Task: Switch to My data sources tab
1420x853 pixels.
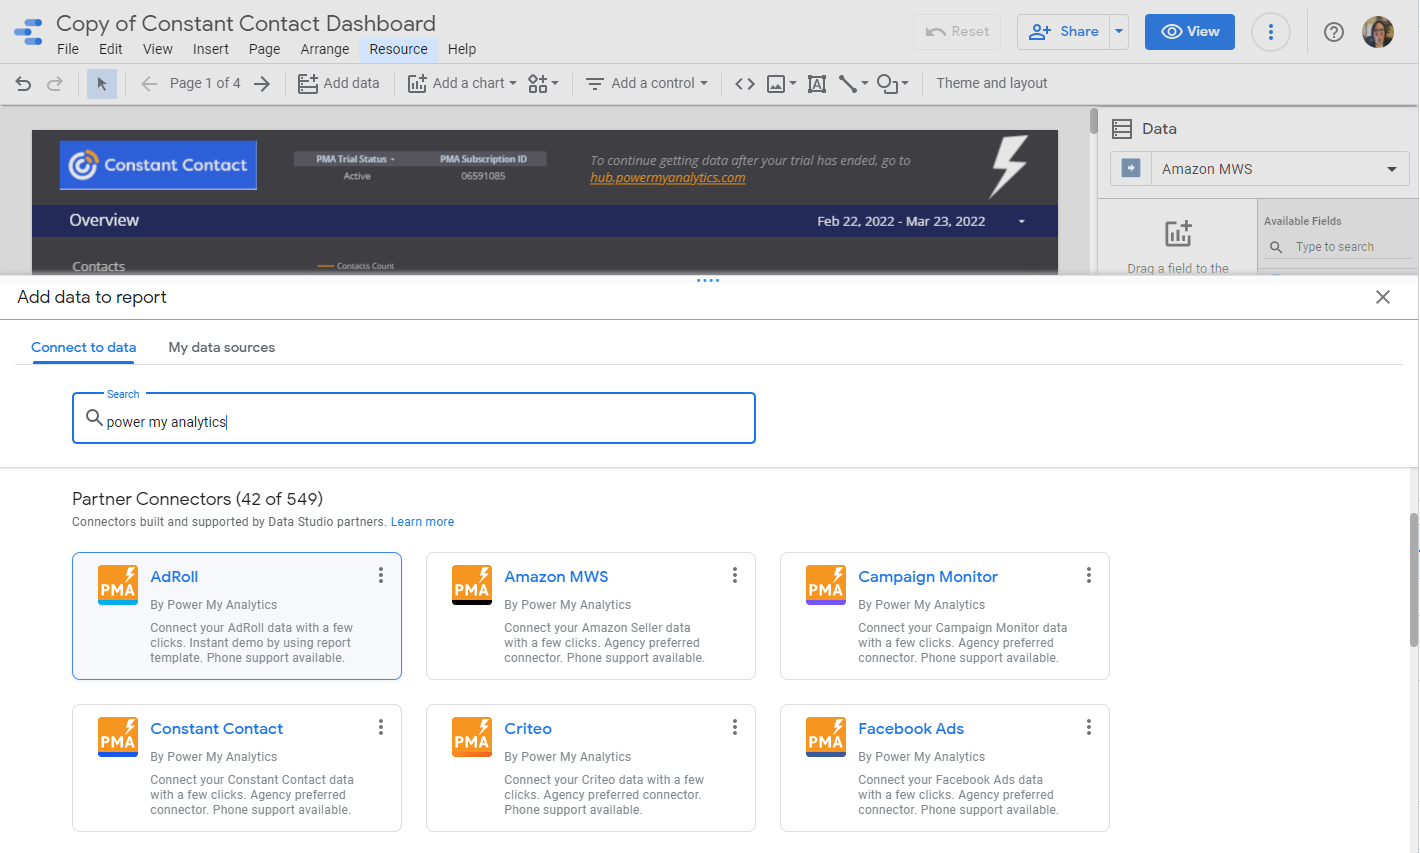Action: tap(221, 347)
